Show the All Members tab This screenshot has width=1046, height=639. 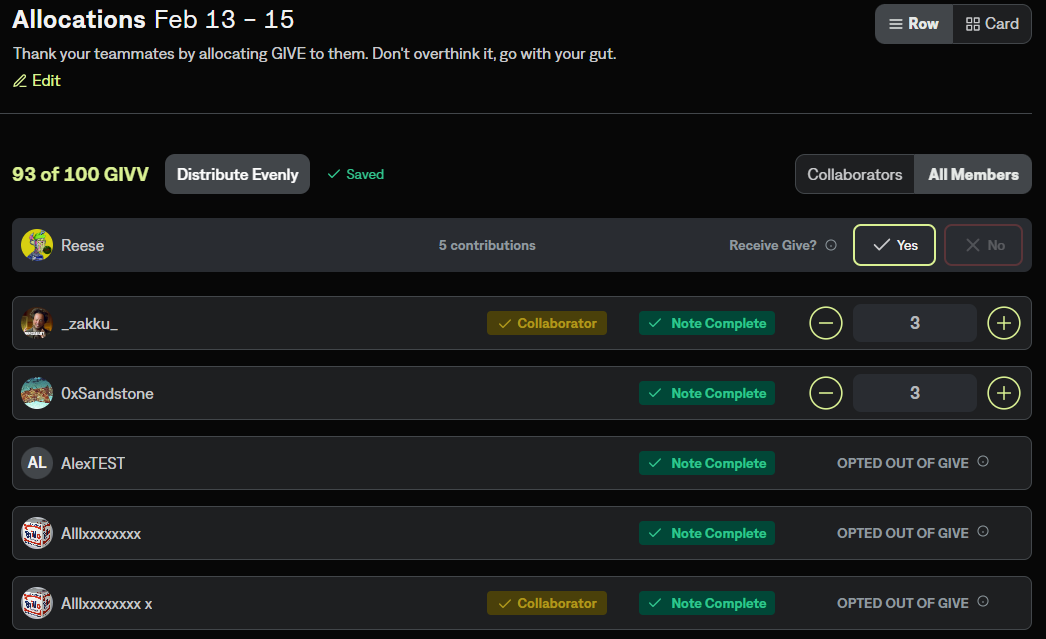(973, 174)
